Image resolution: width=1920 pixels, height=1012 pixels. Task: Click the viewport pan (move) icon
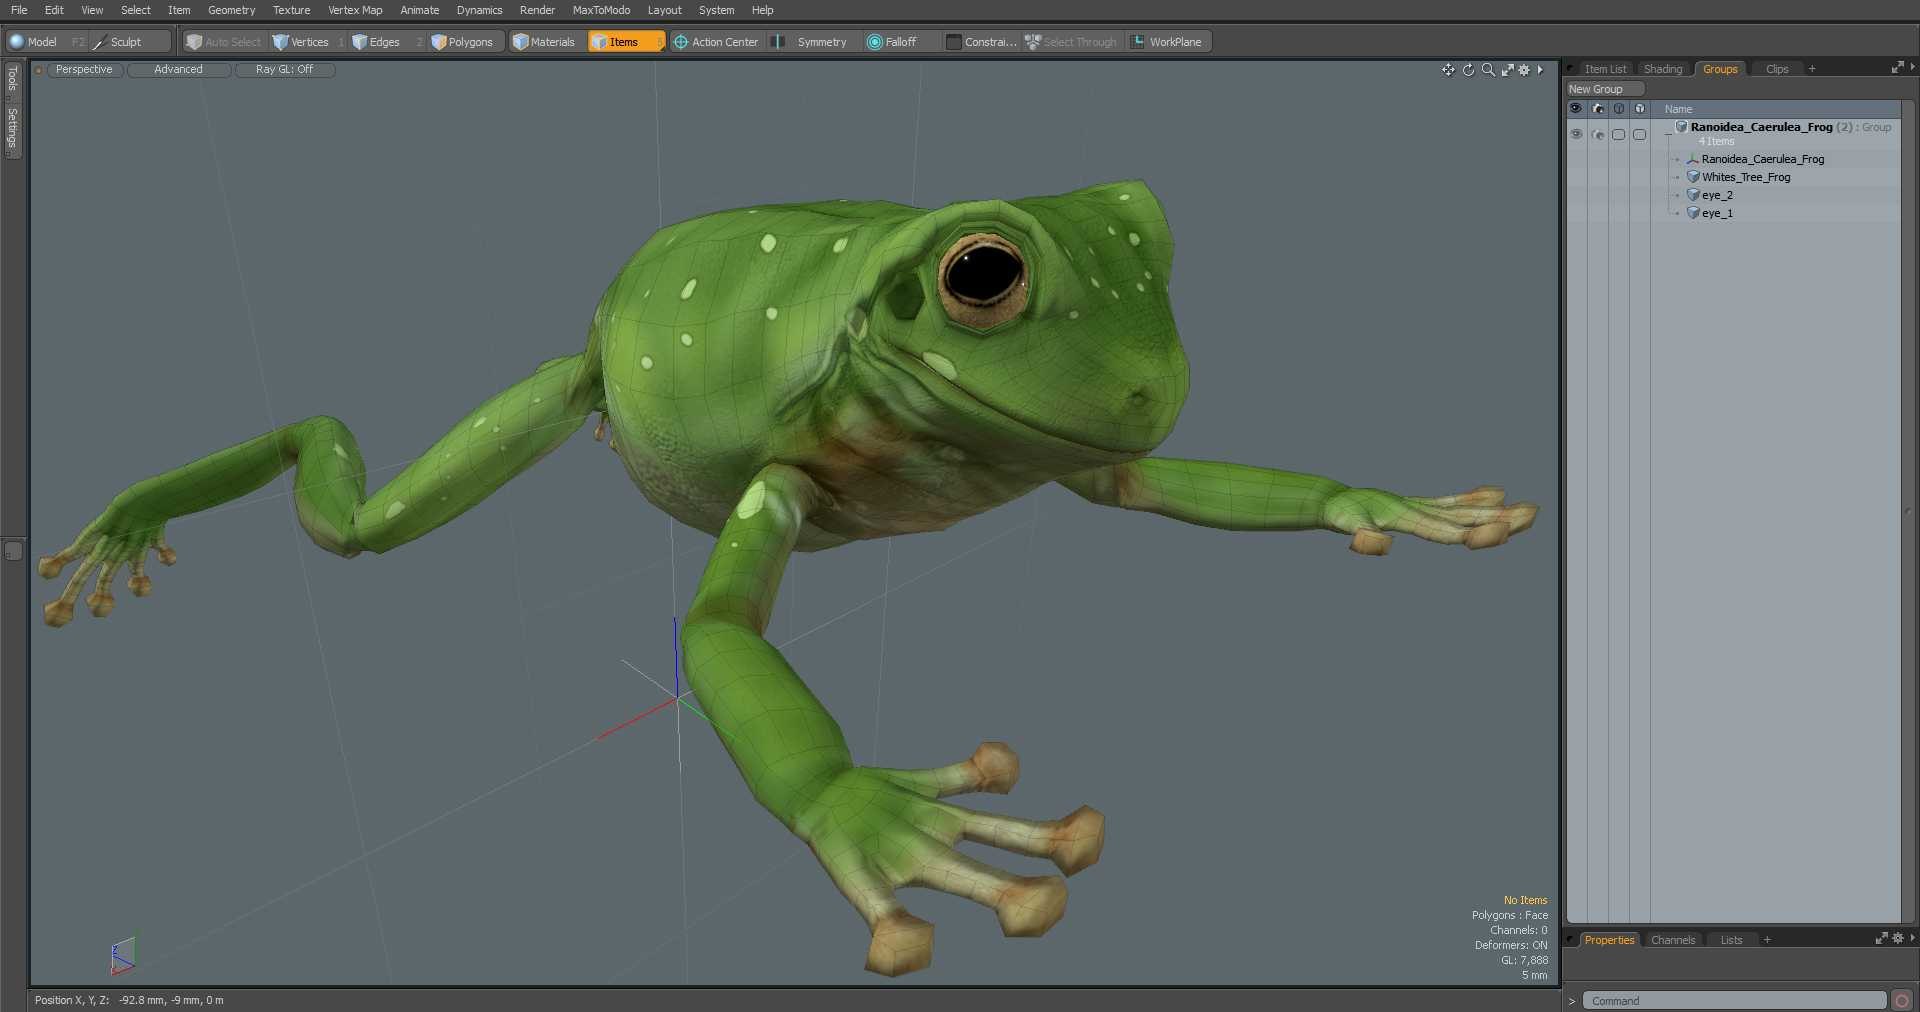[1448, 70]
